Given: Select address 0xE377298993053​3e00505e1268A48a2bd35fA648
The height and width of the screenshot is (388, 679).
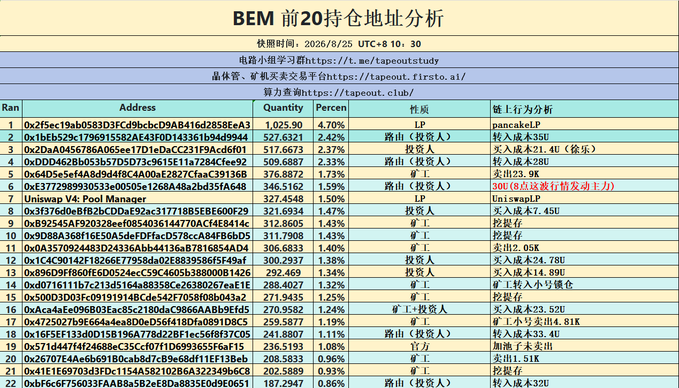Looking at the screenshot, I should click(x=138, y=186).
